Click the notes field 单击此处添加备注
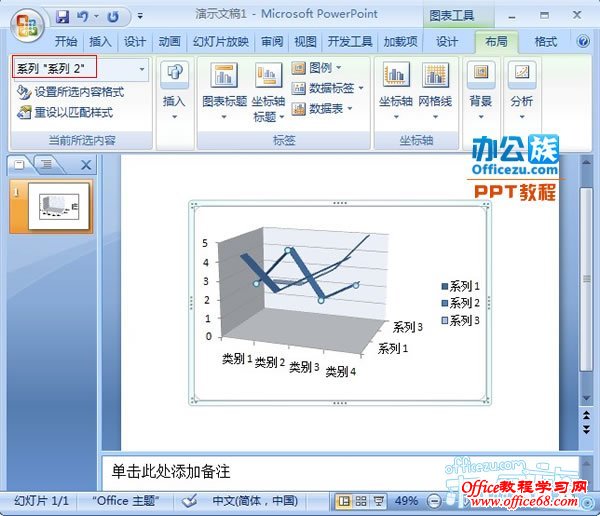Viewport: 600px width, 516px height. point(171,472)
